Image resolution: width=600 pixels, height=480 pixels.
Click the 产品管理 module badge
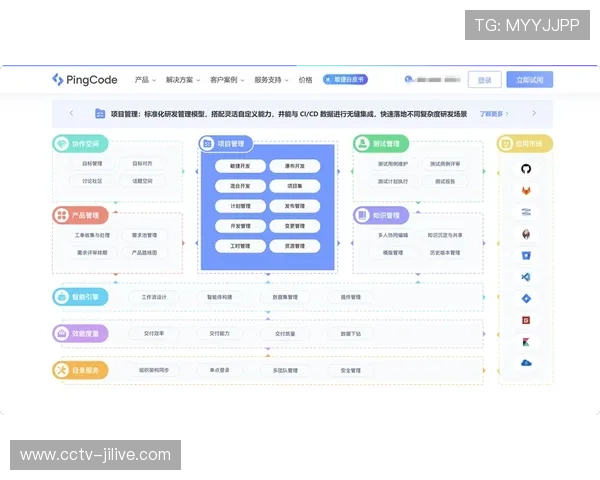[x=80, y=215]
